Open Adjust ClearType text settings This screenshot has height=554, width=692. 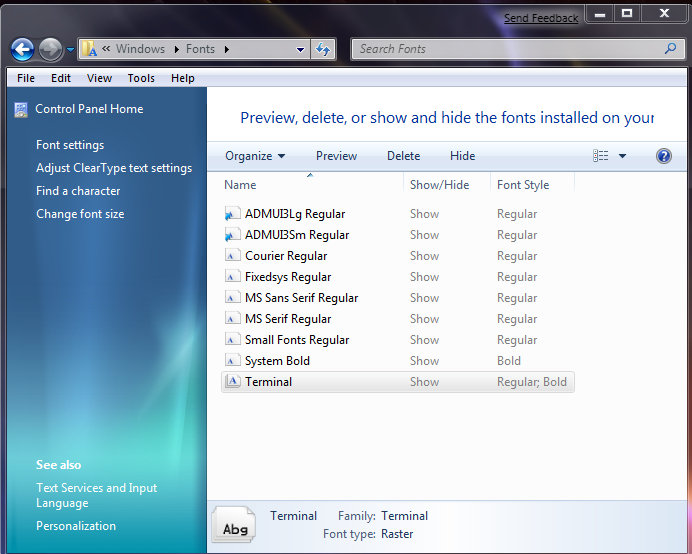[114, 168]
